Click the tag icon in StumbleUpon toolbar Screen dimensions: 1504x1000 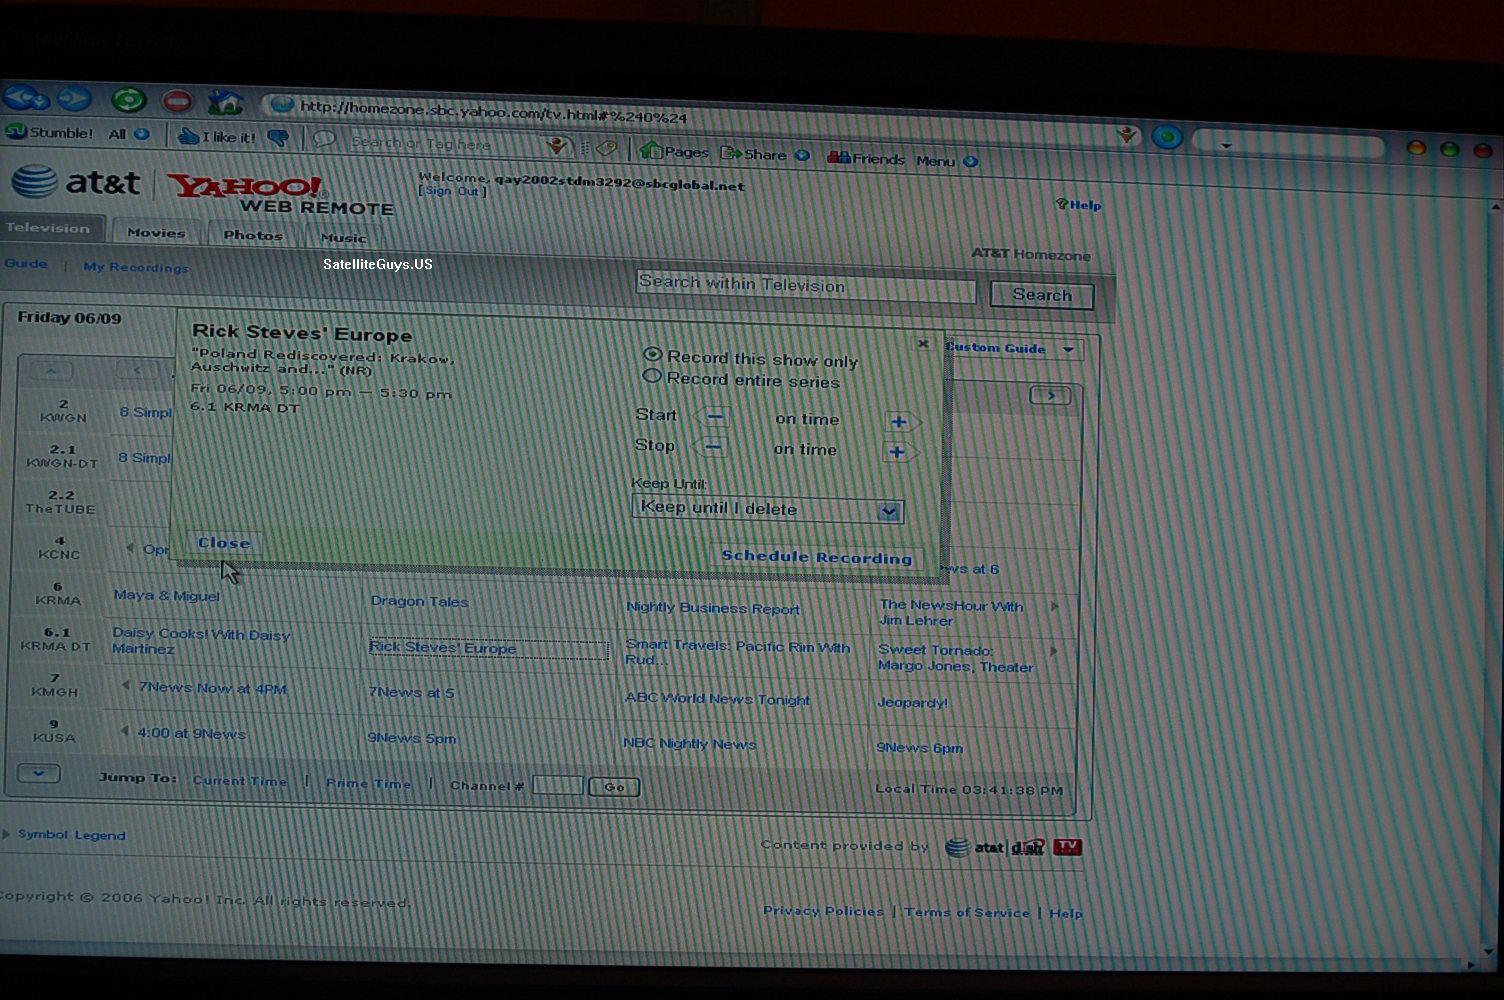pyautogui.click(x=606, y=148)
